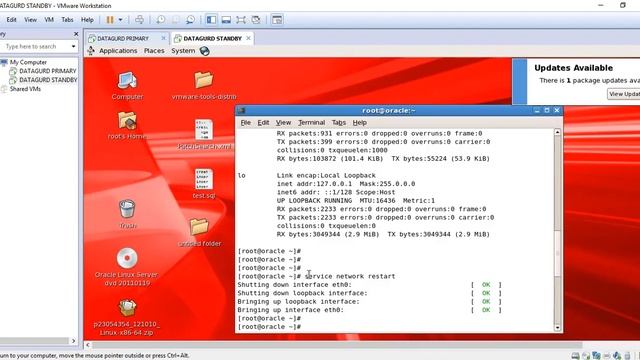640x360 pixels.
Task: Click the send Ctrl+Alt+Del toolbar icon
Action: click(139, 20)
